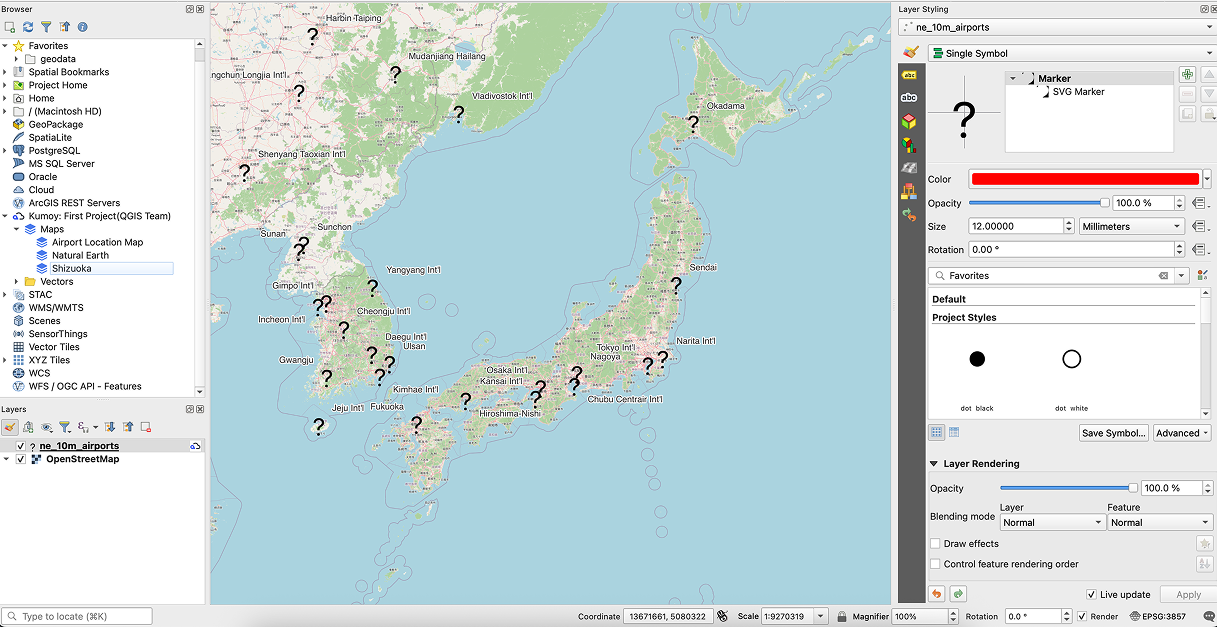Click the red Color swatch bar
The width and height of the screenshot is (1217, 627).
click(1085, 179)
